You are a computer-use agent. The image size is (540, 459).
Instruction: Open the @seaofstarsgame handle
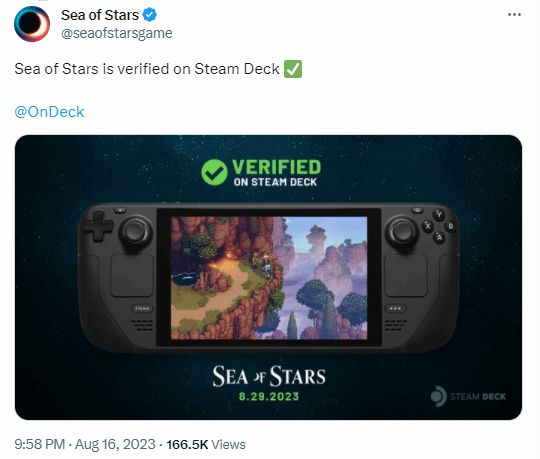[x=117, y=33]
